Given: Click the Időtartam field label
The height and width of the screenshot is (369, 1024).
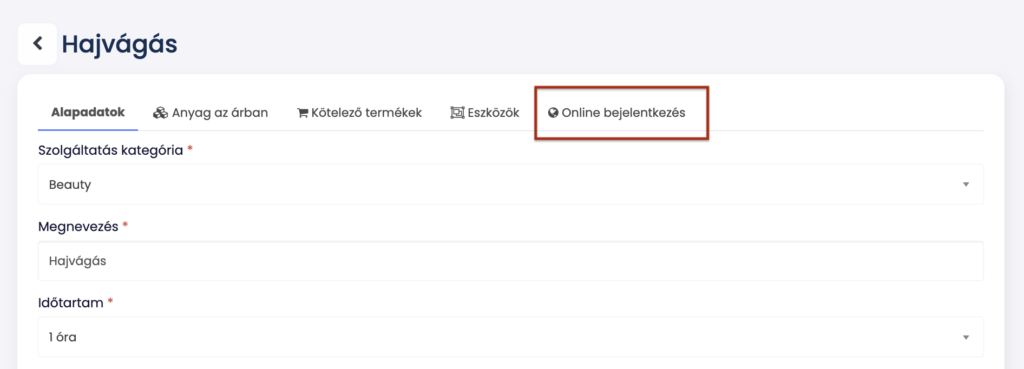Looking at the screenshot, I should point(72,302).
